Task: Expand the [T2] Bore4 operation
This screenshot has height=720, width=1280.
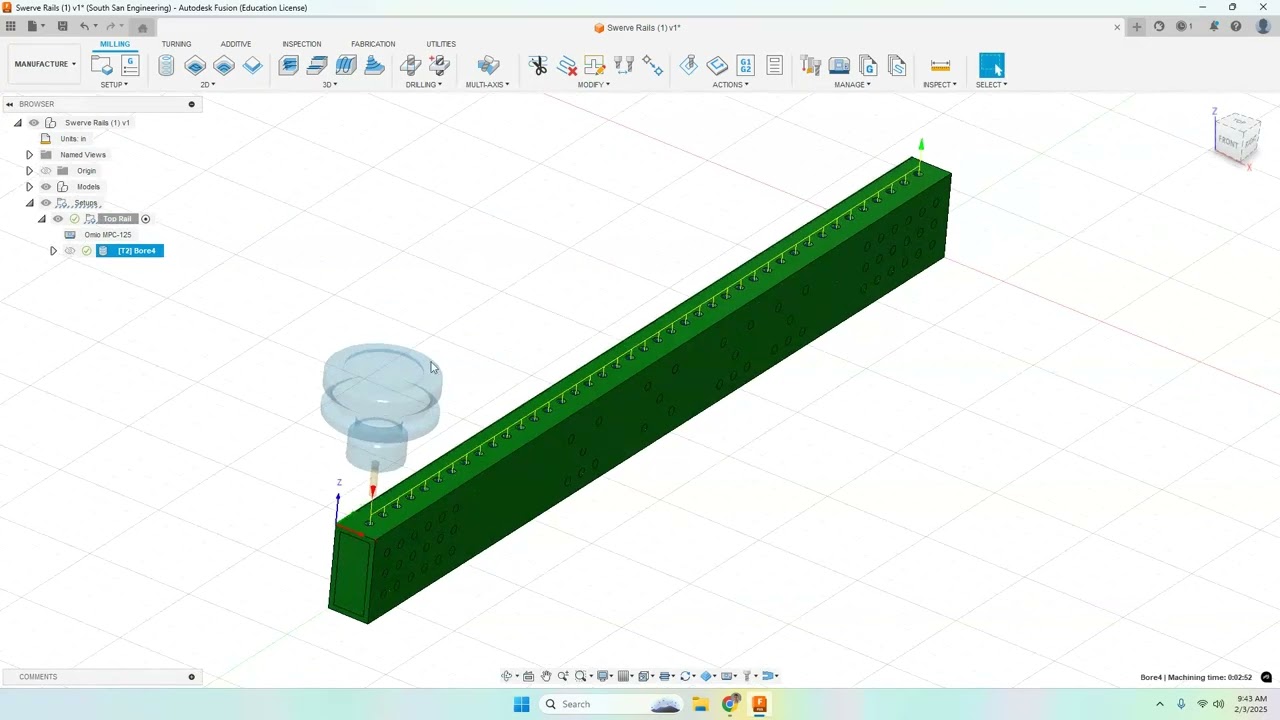Action: 53,251
